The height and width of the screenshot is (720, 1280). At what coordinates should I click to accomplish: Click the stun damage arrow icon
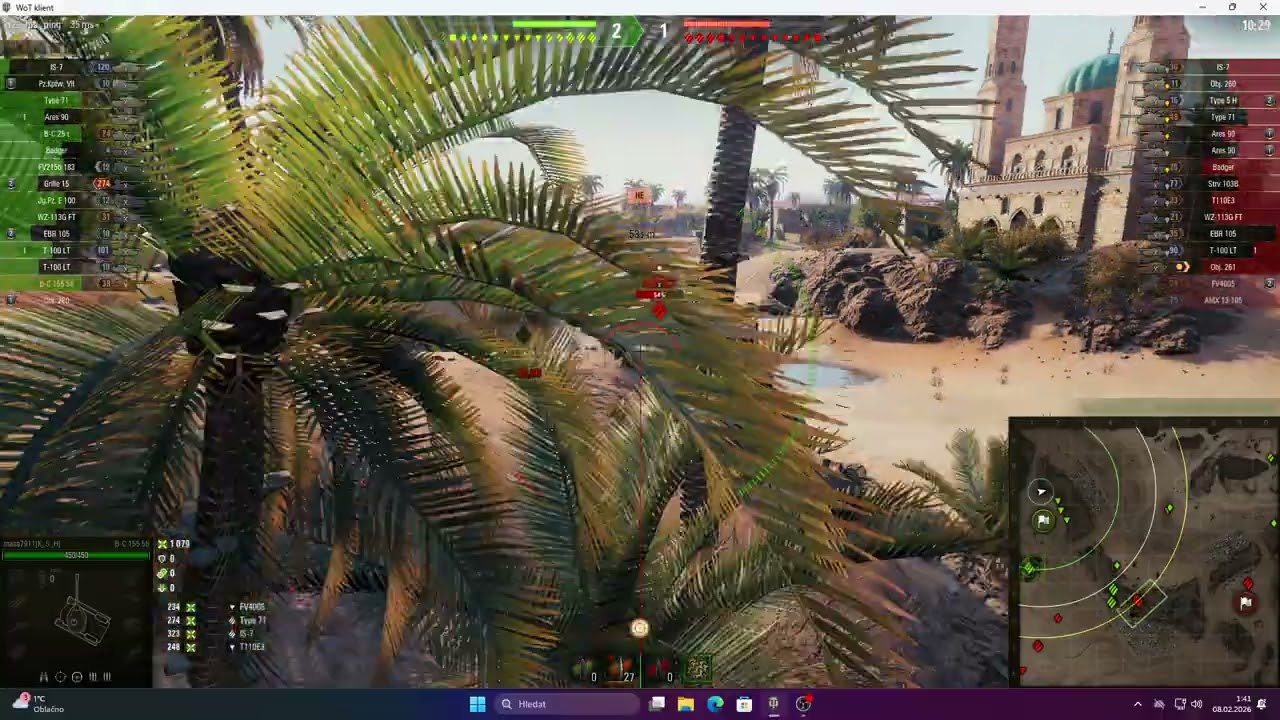162,587
